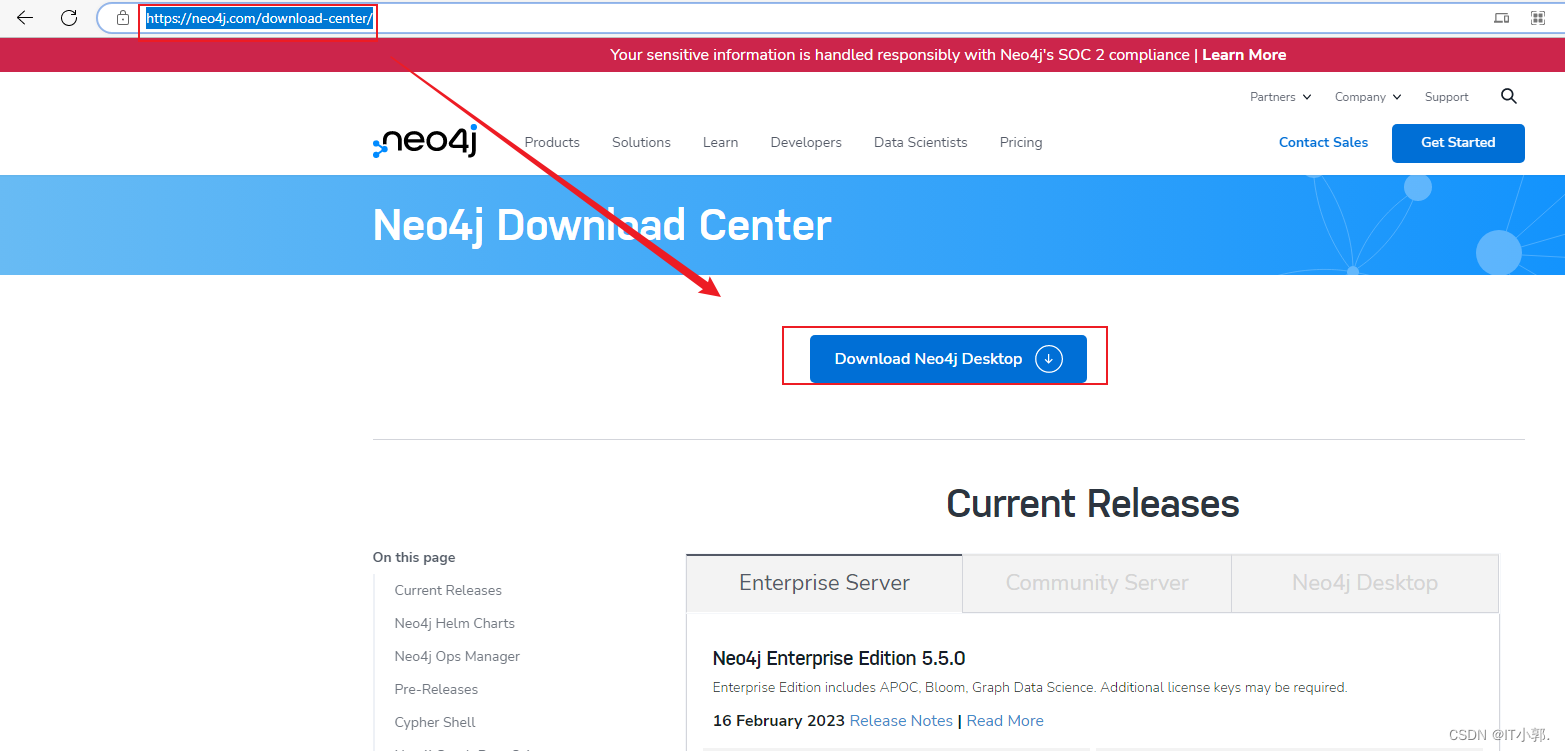Open the Solutions menu

(641, 142)
